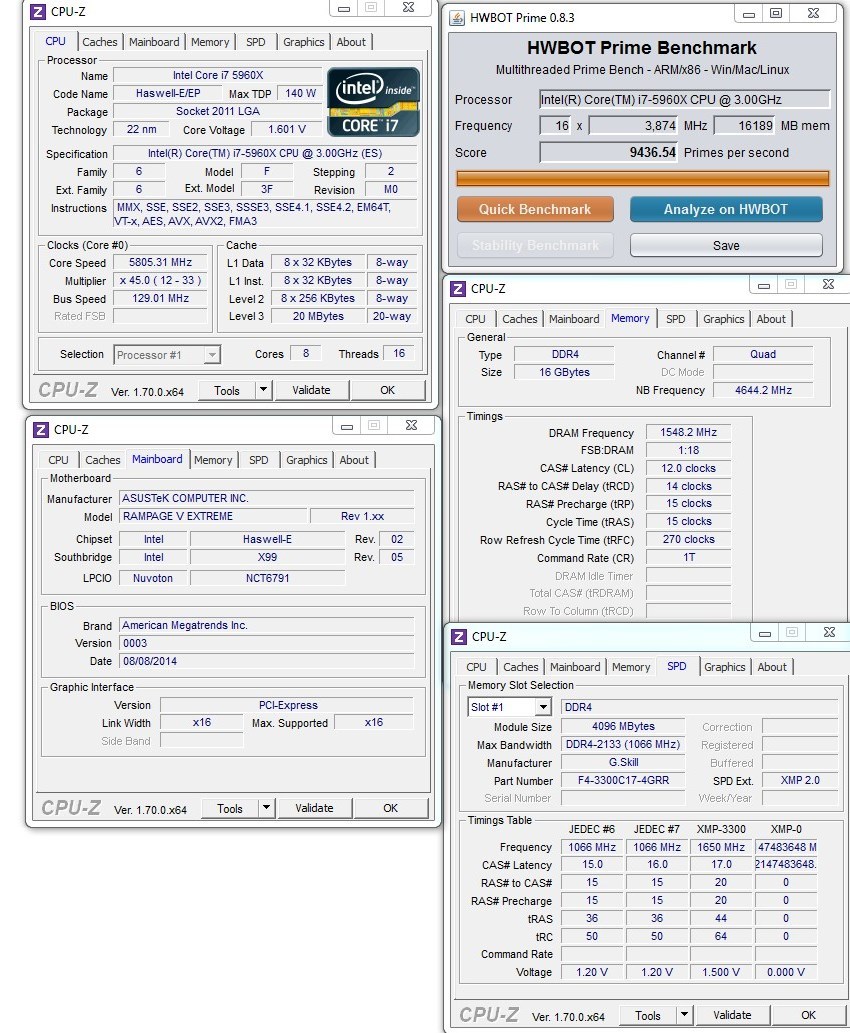Open Tools dropdown arrow in Mainboard window
Screen dimensions: 850x1033
click(x=266, y=808)
